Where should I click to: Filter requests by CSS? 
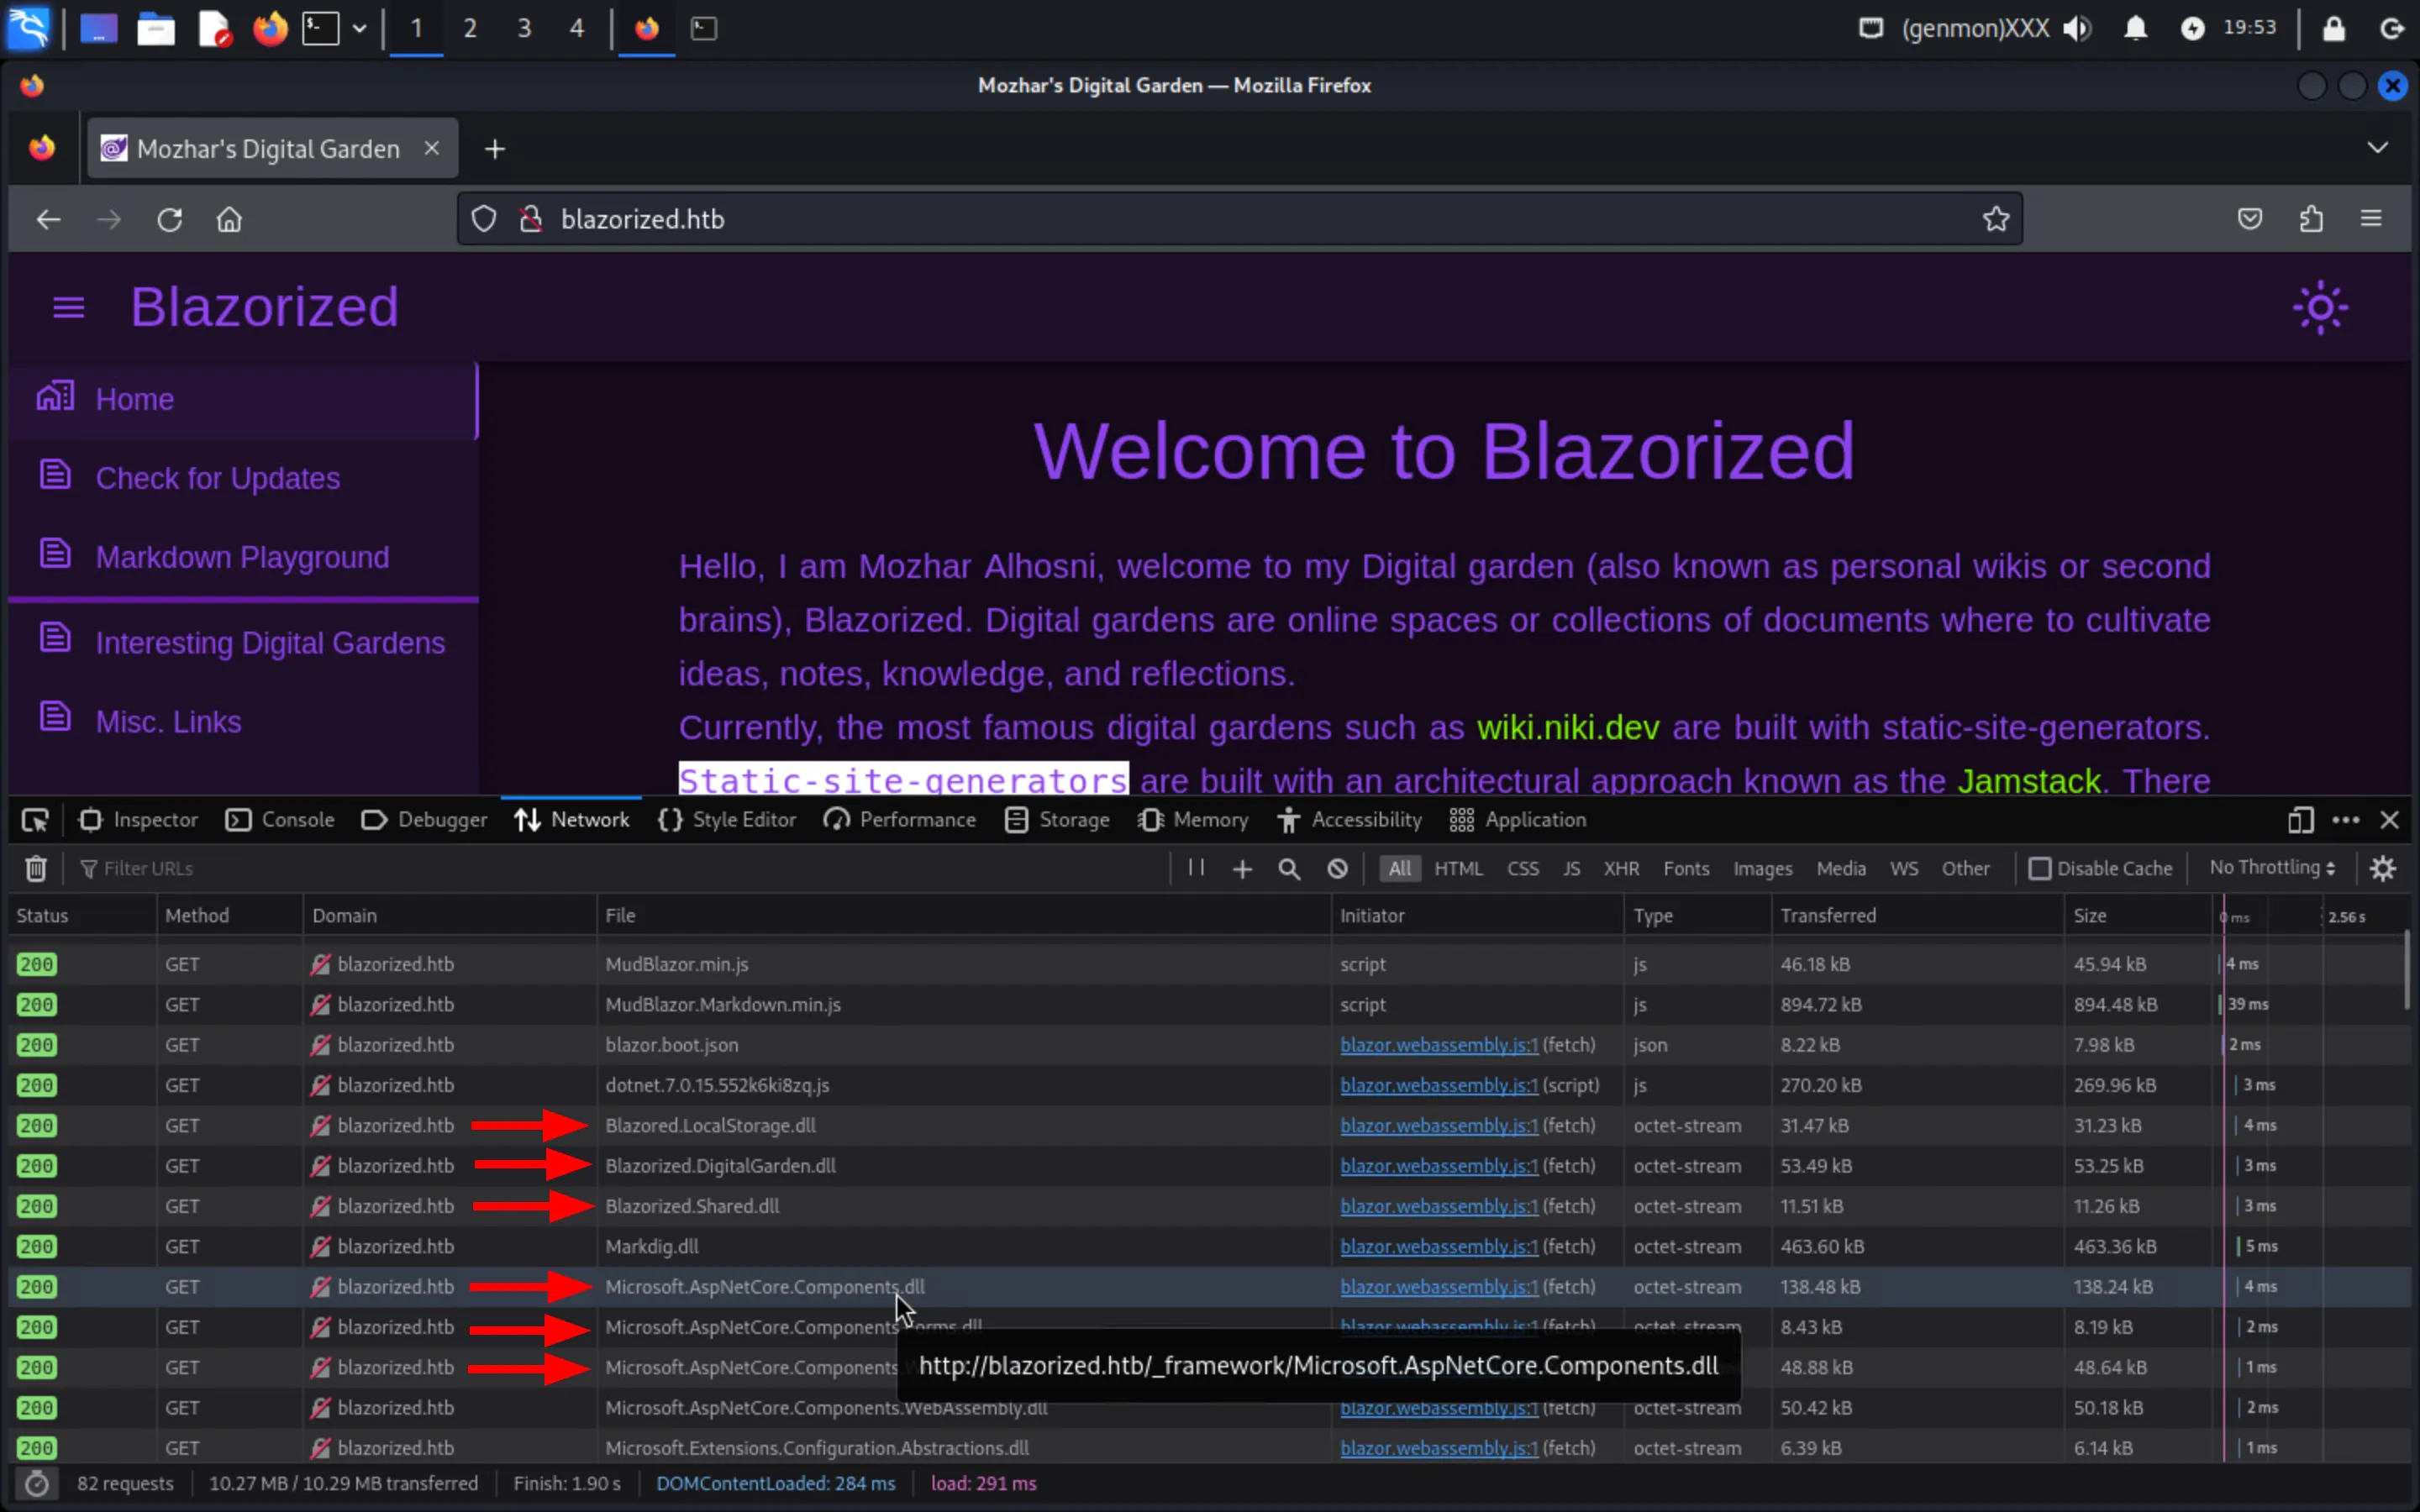1522,868
